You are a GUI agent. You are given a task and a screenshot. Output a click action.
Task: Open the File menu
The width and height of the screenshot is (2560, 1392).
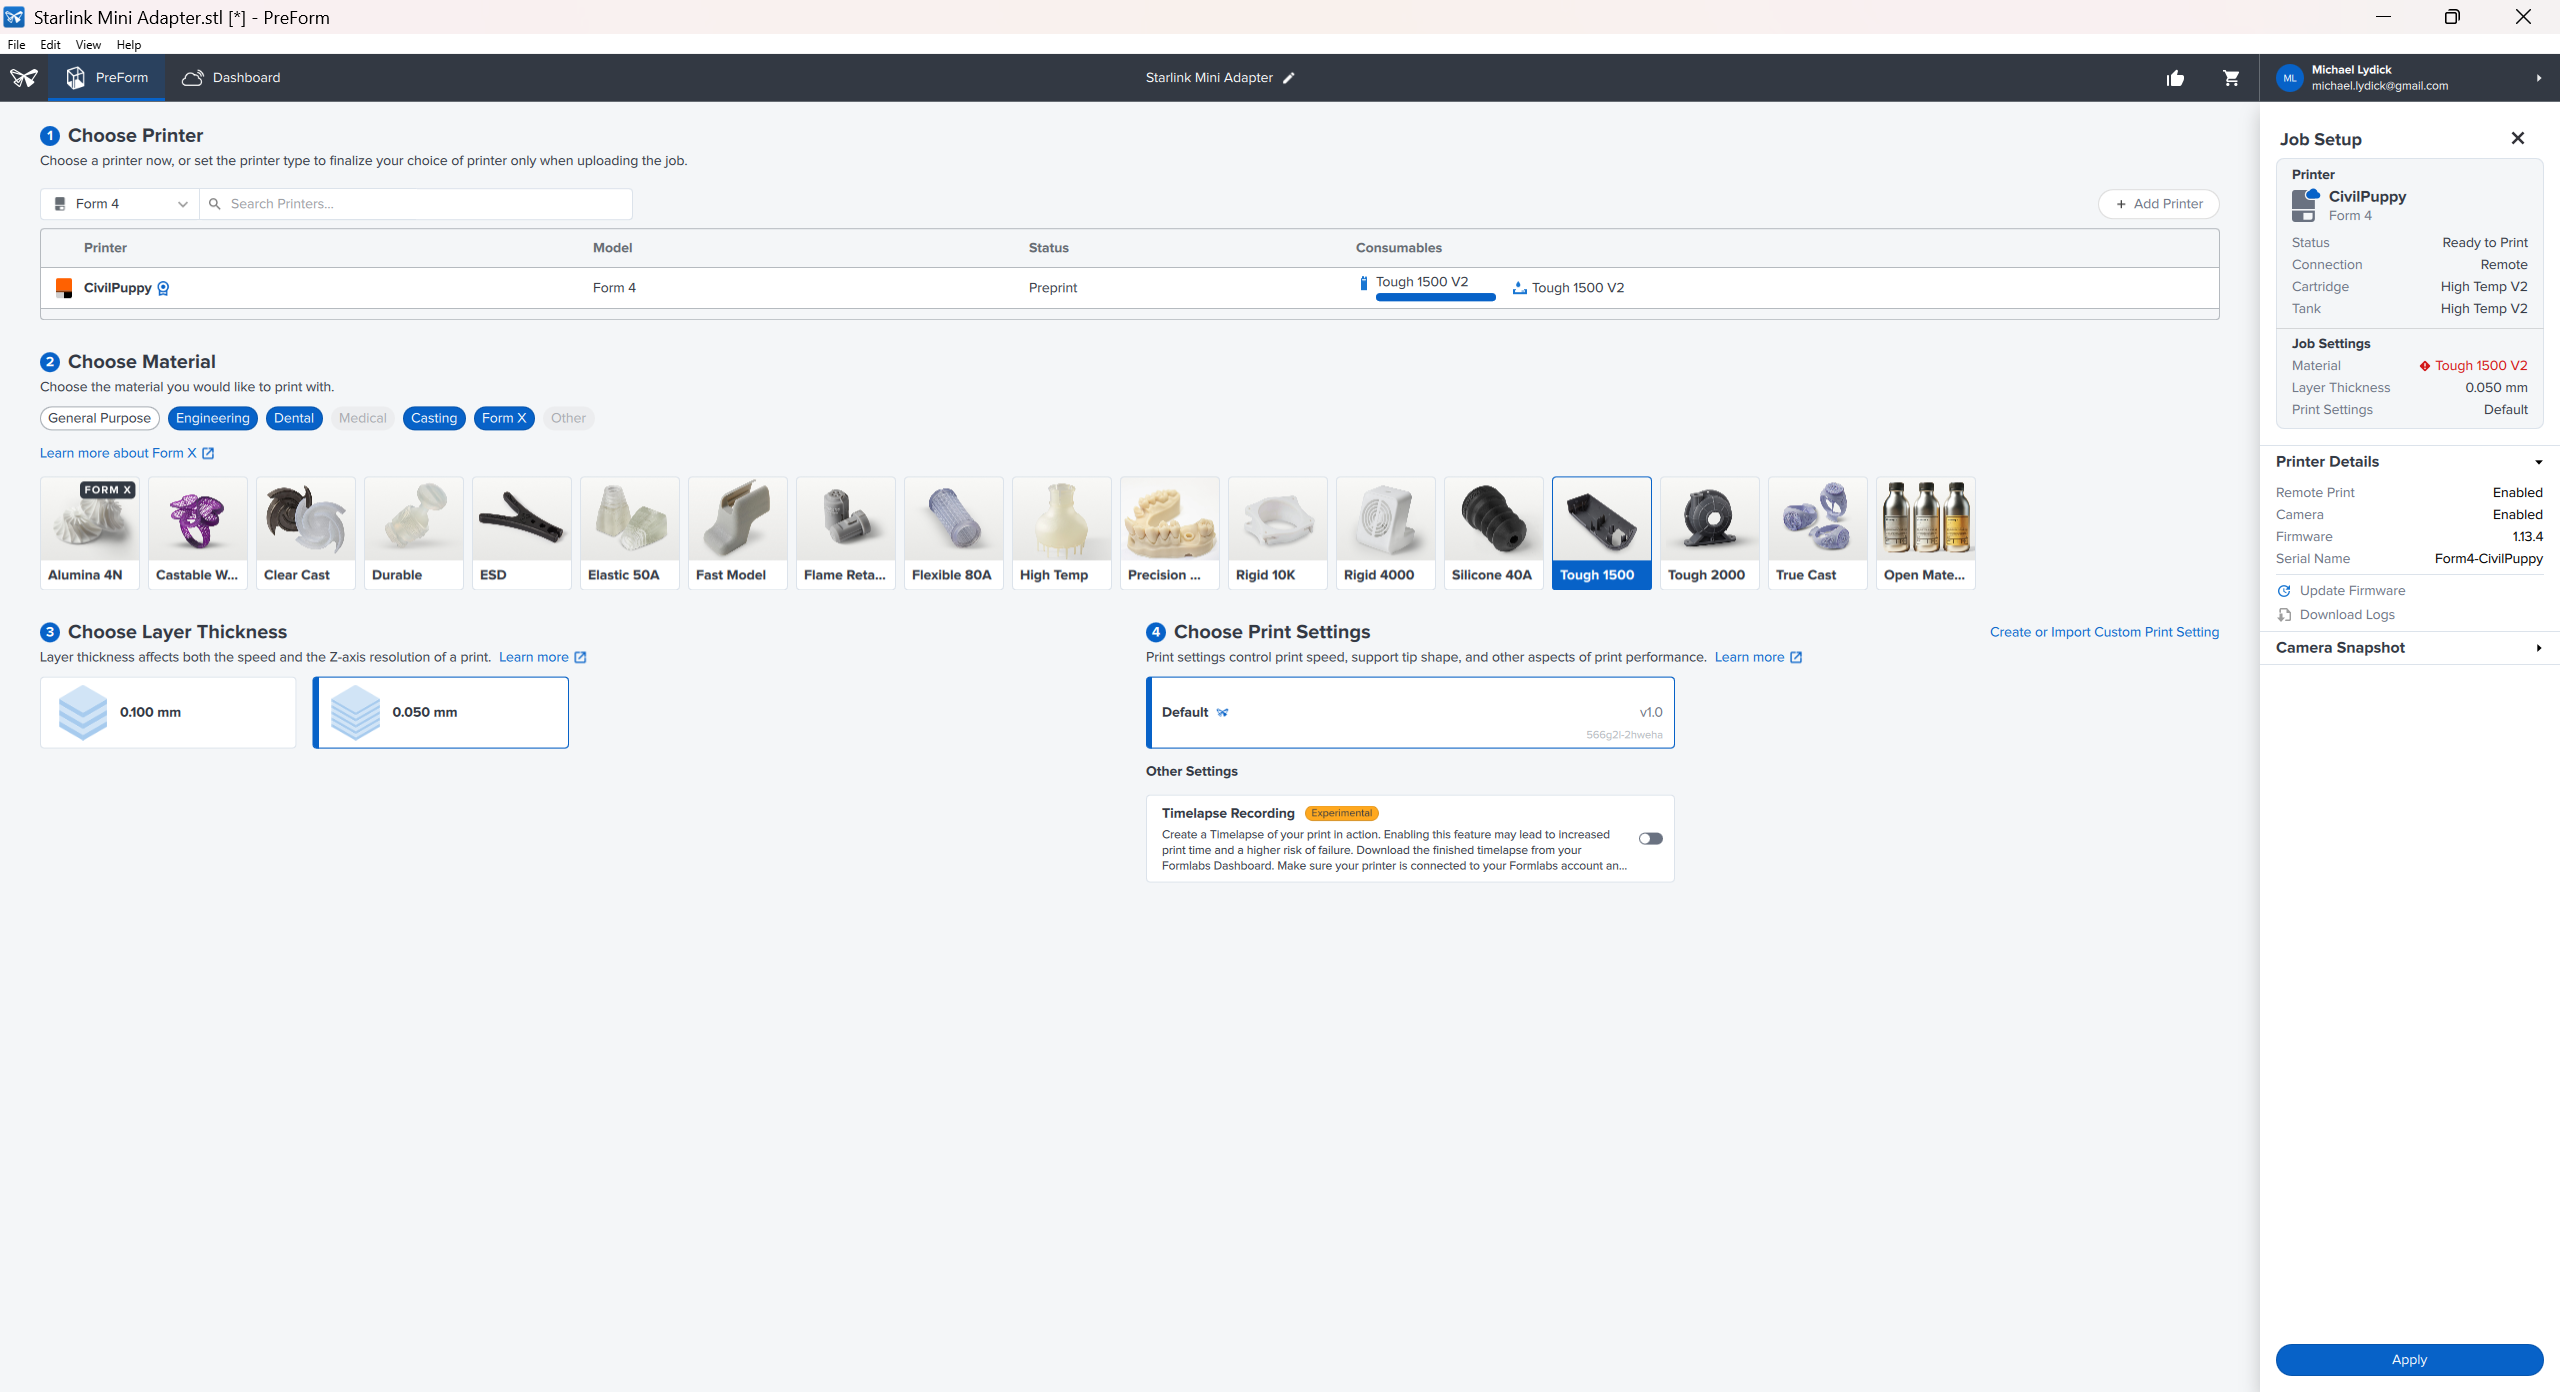point(16,45)
